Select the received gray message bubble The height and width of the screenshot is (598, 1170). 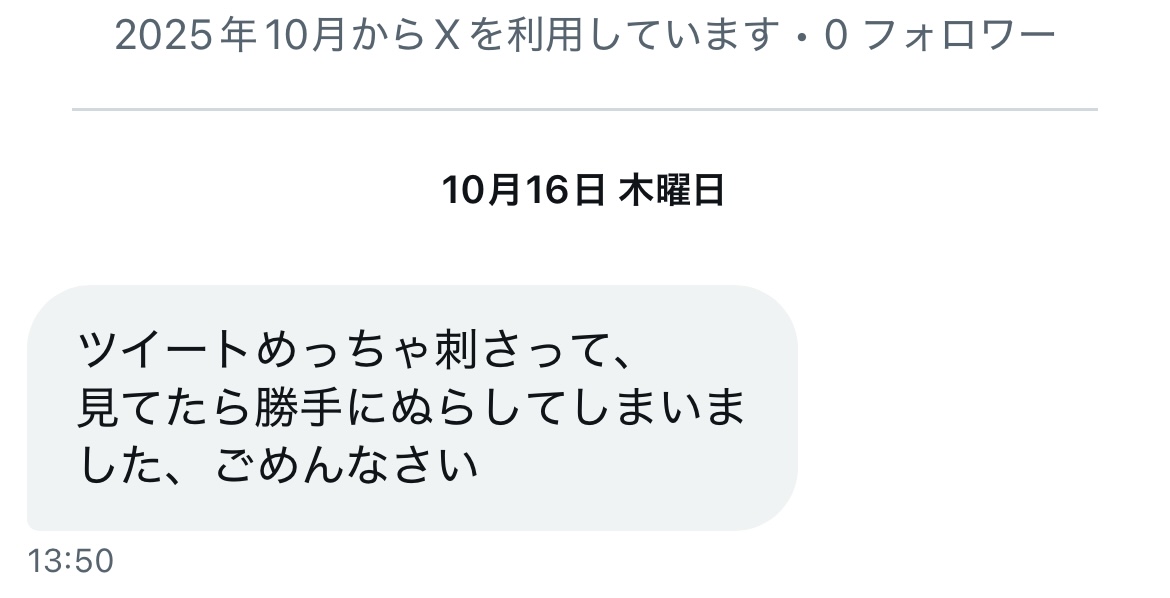tap(412, 408)
